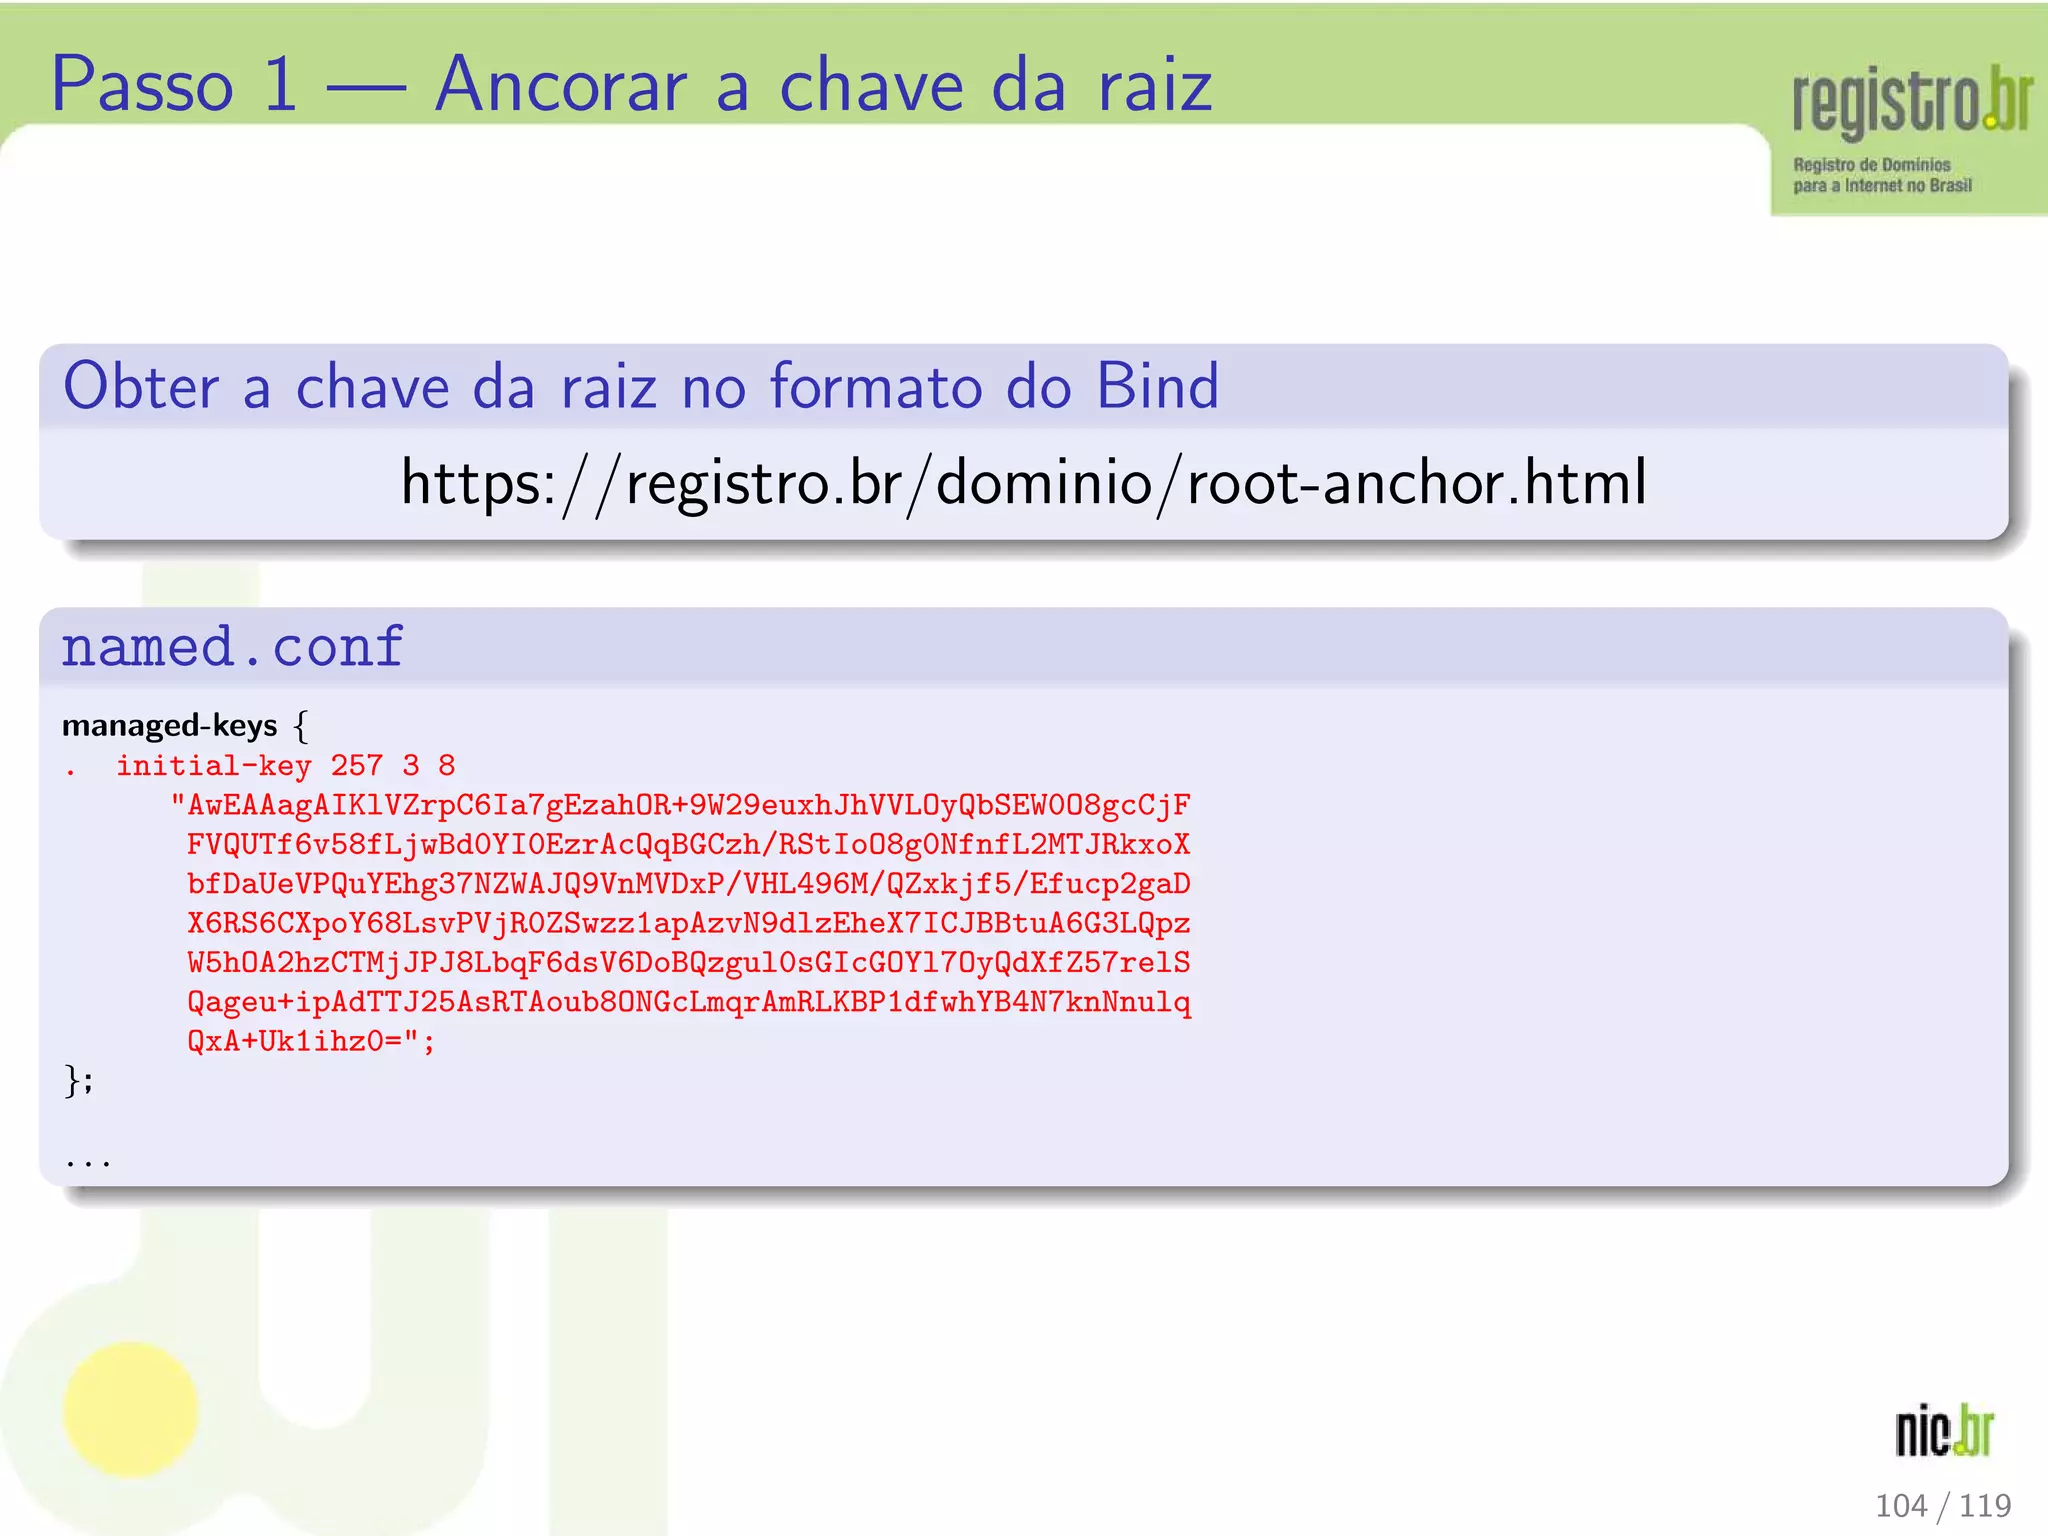Click the final key line QxA+Uk1ihz0=";
The image size is (2048, 1536).
[x=311, y=1041]
